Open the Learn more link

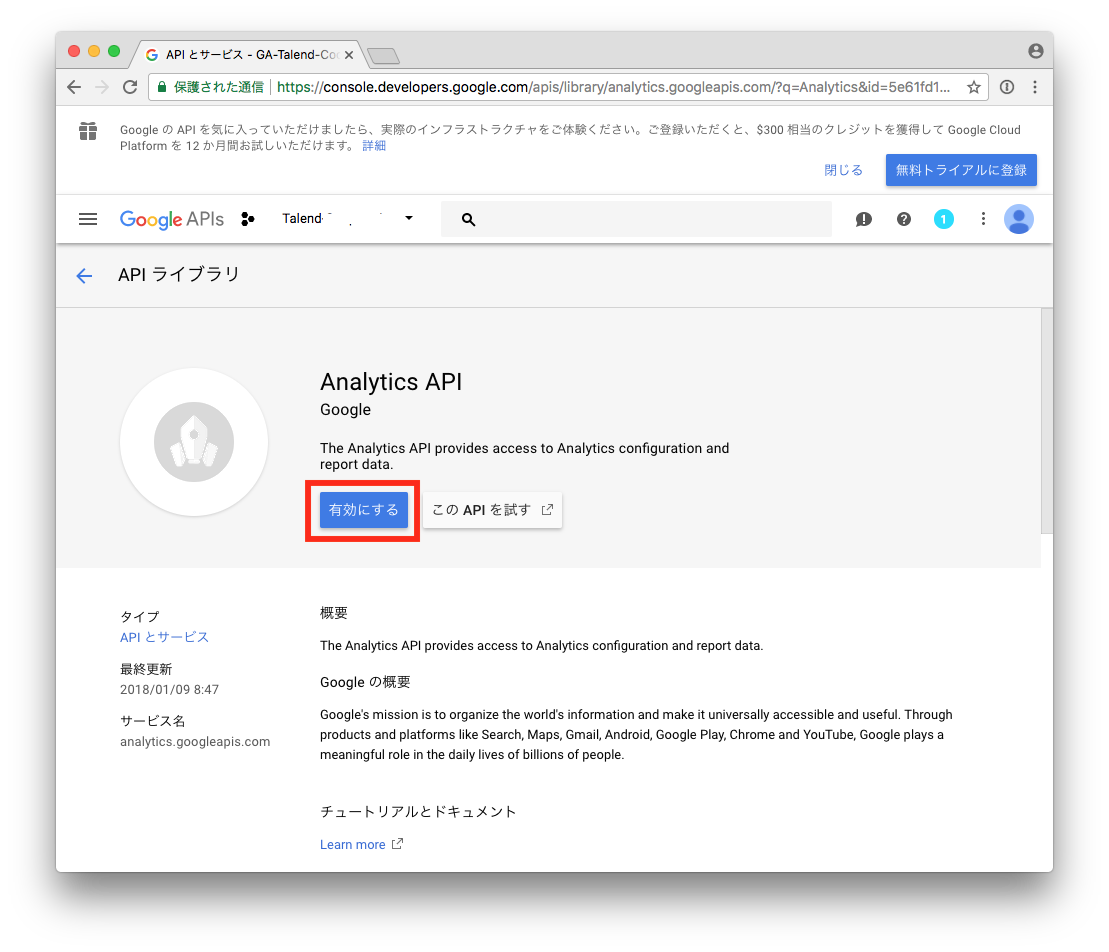click(x=354, y=844)
